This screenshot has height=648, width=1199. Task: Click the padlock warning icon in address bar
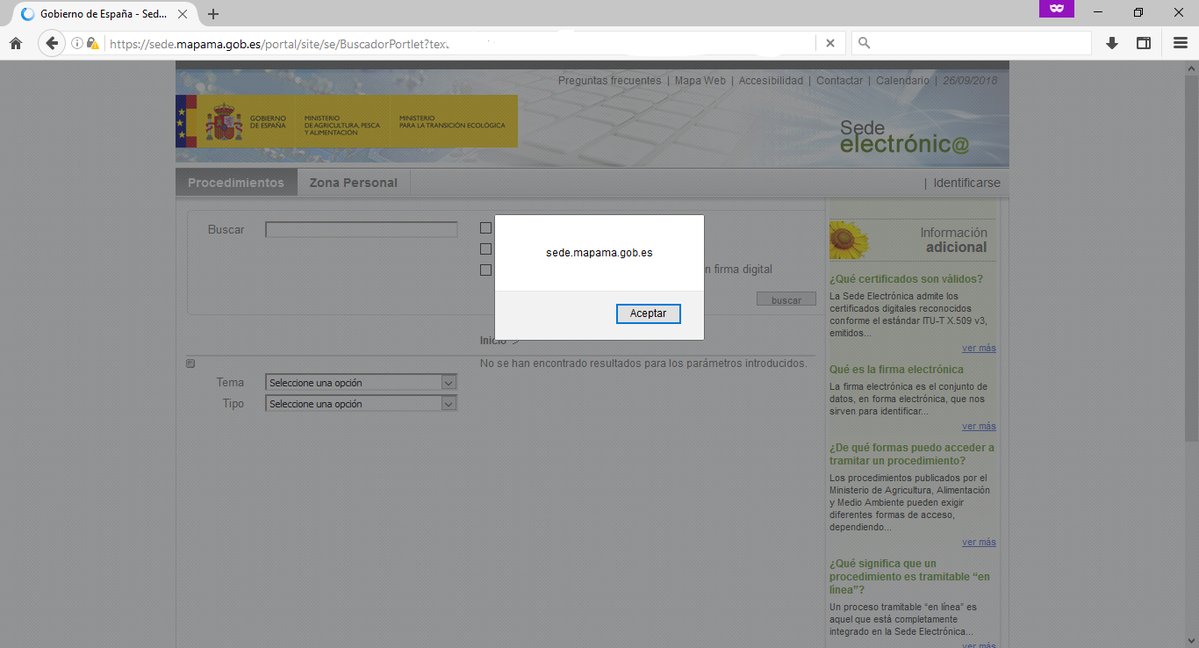pos(93,43)
